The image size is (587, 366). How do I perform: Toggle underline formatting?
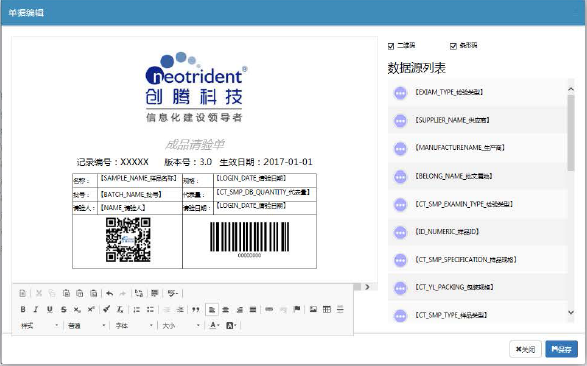[50, 309]
